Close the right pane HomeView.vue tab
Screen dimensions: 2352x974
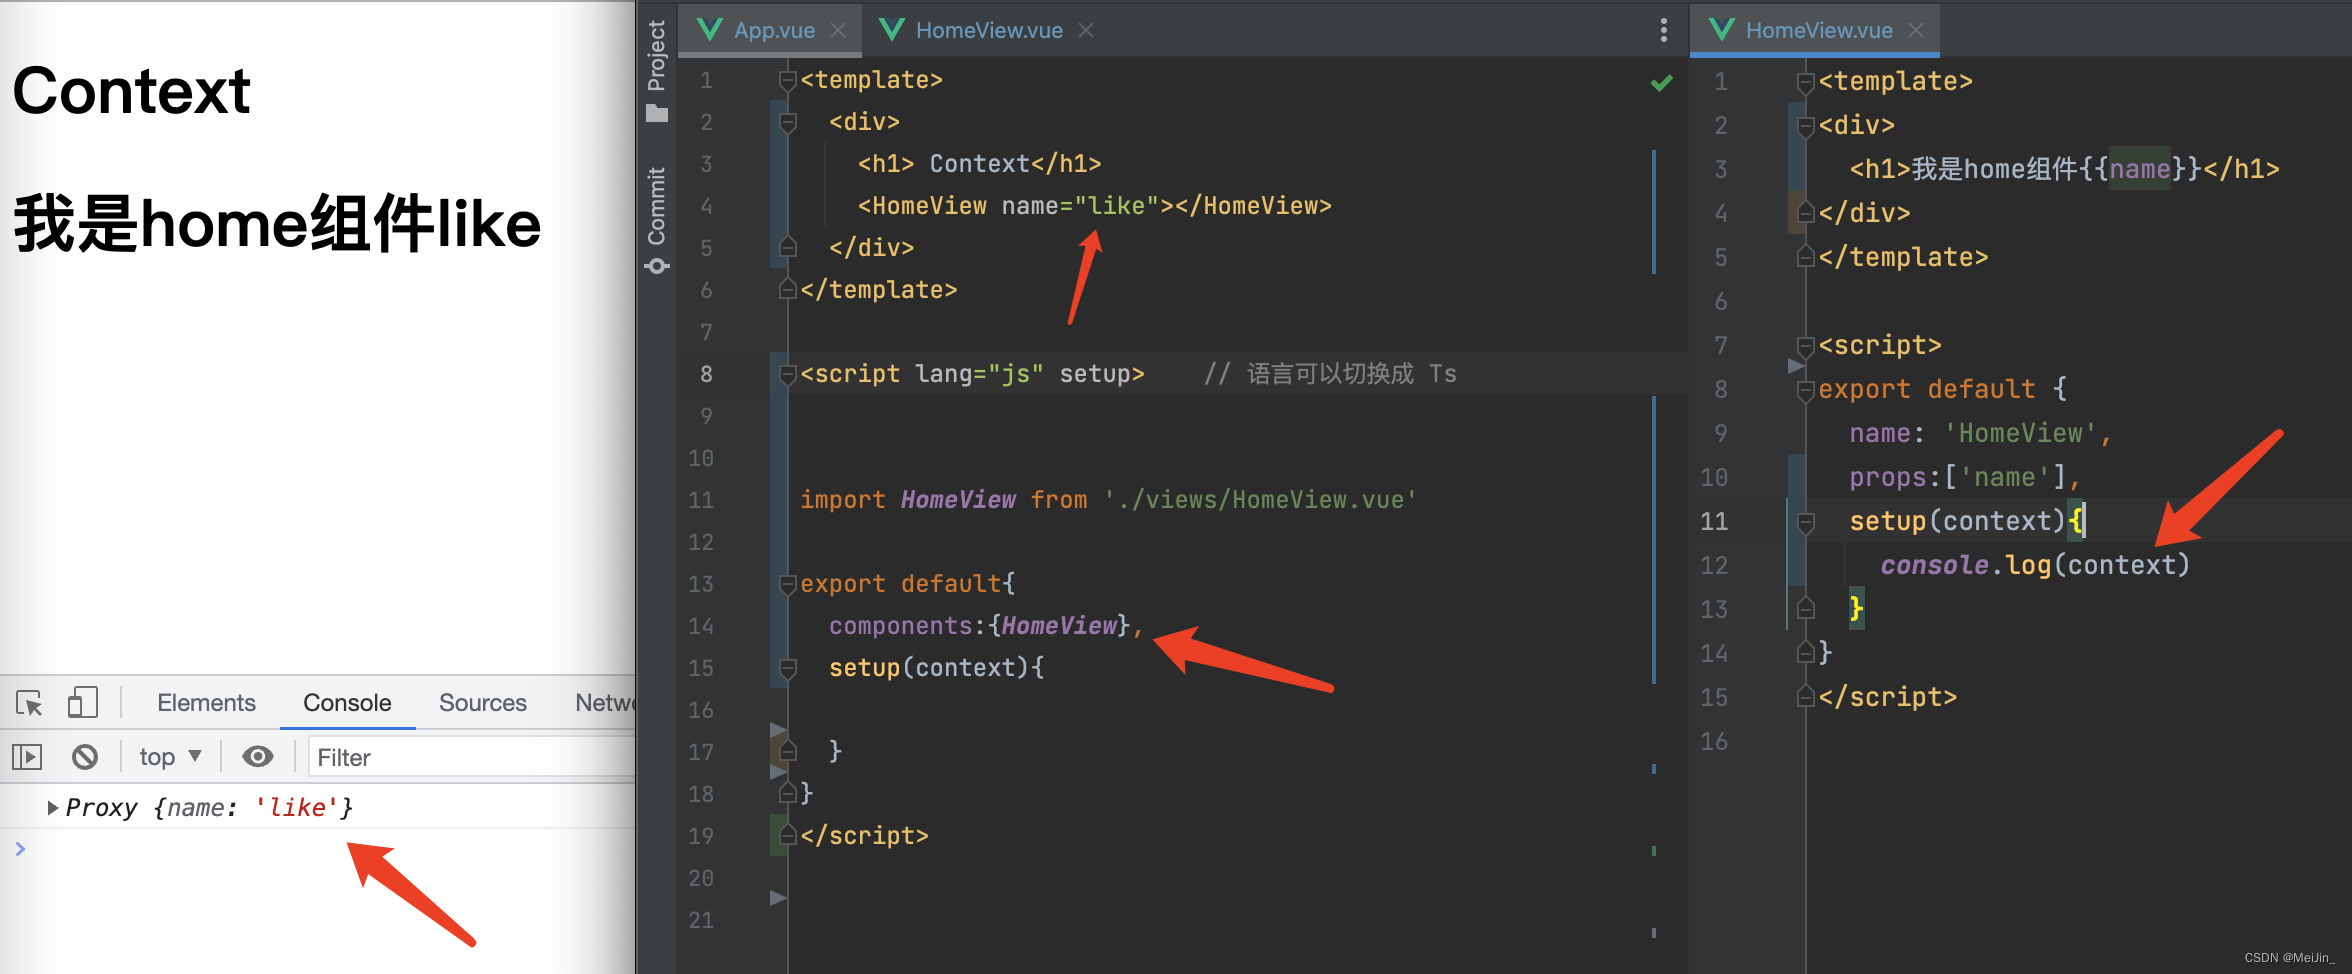[x=1916, y=30]
